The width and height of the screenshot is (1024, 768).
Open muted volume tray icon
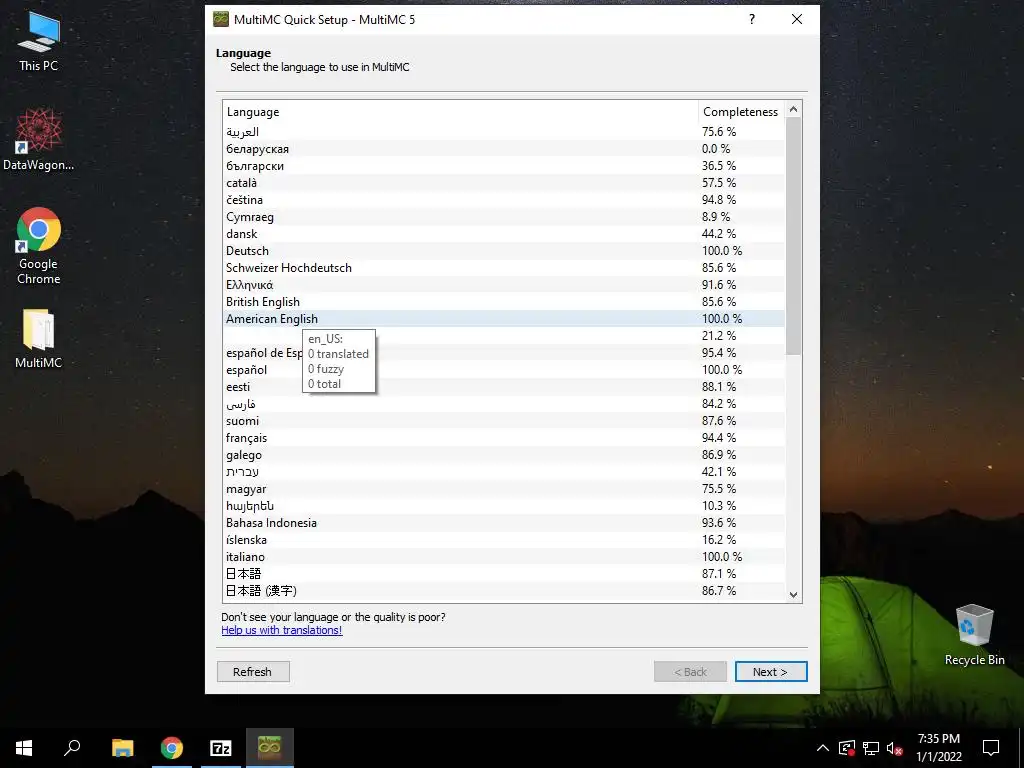point(894,748)
